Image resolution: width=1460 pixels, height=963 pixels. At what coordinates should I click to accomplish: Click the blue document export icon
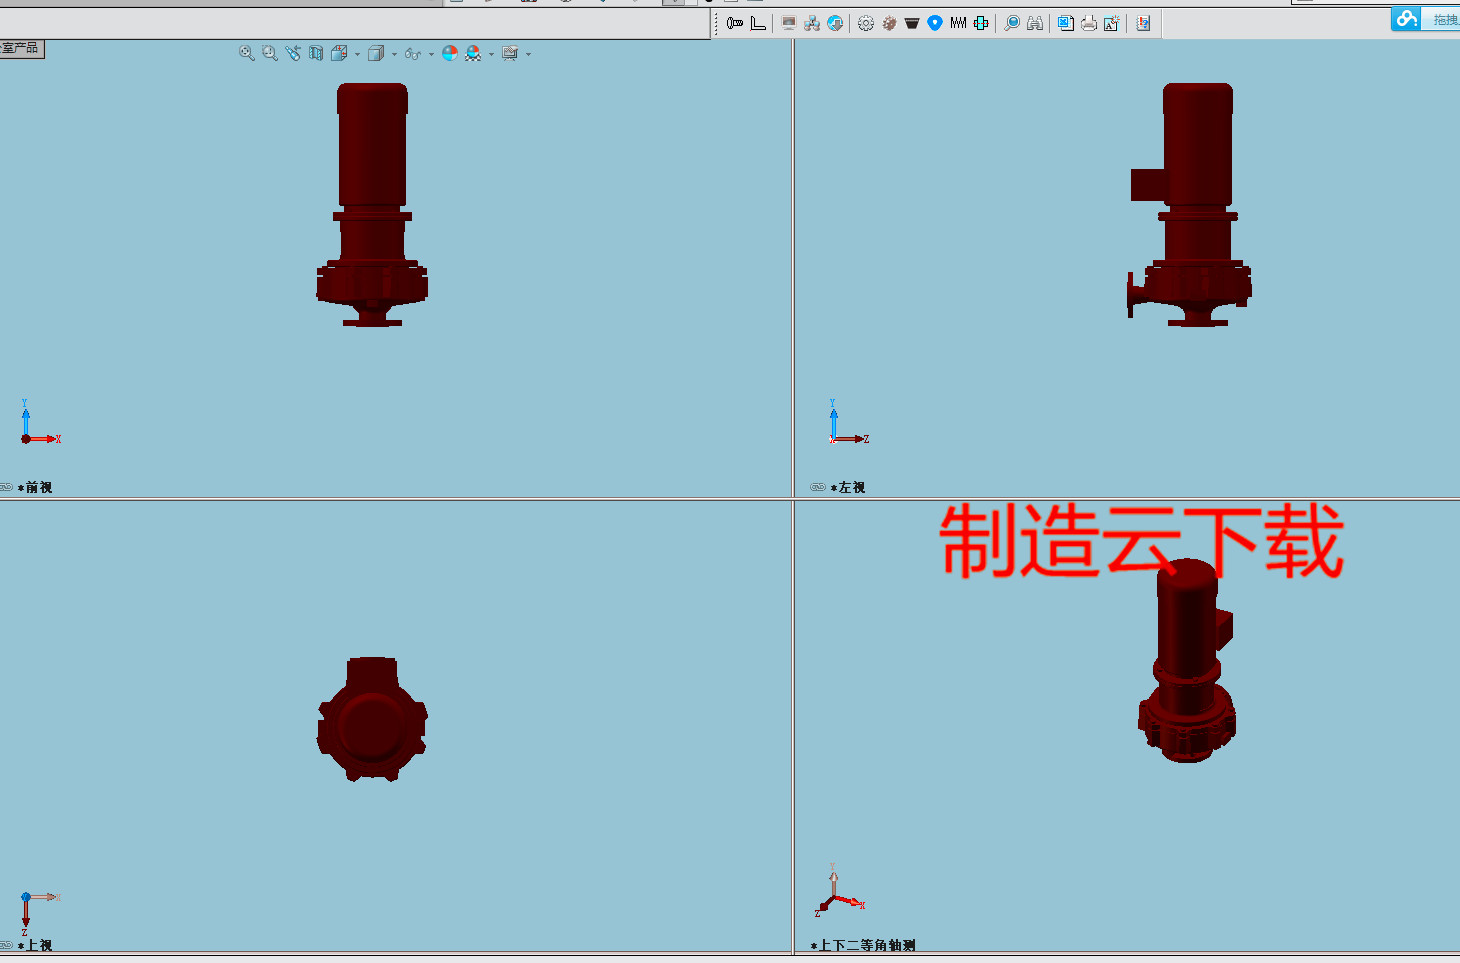tap(1066, 23)
